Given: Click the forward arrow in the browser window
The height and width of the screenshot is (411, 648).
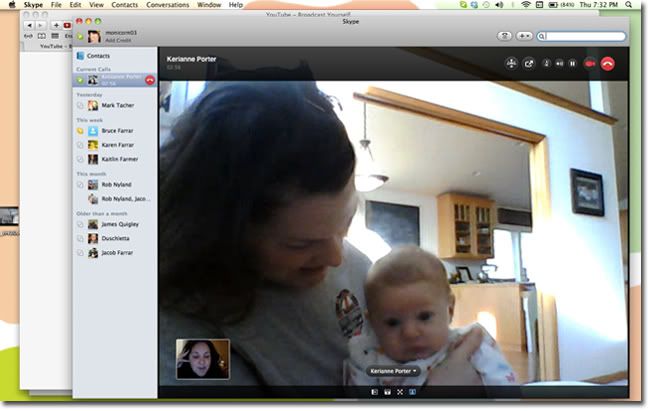Looking at the screenshot, I should 40,25.
